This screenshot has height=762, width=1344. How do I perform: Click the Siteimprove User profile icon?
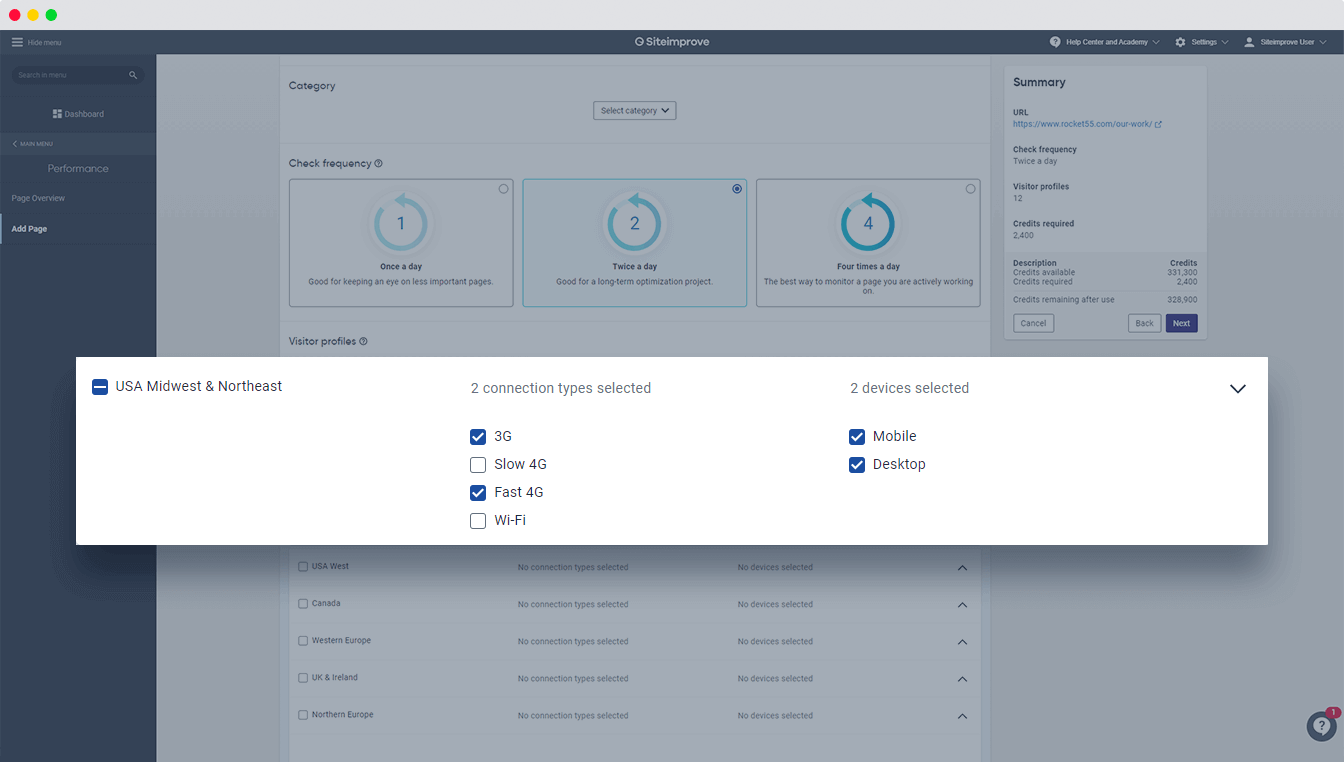(1249, 42)
